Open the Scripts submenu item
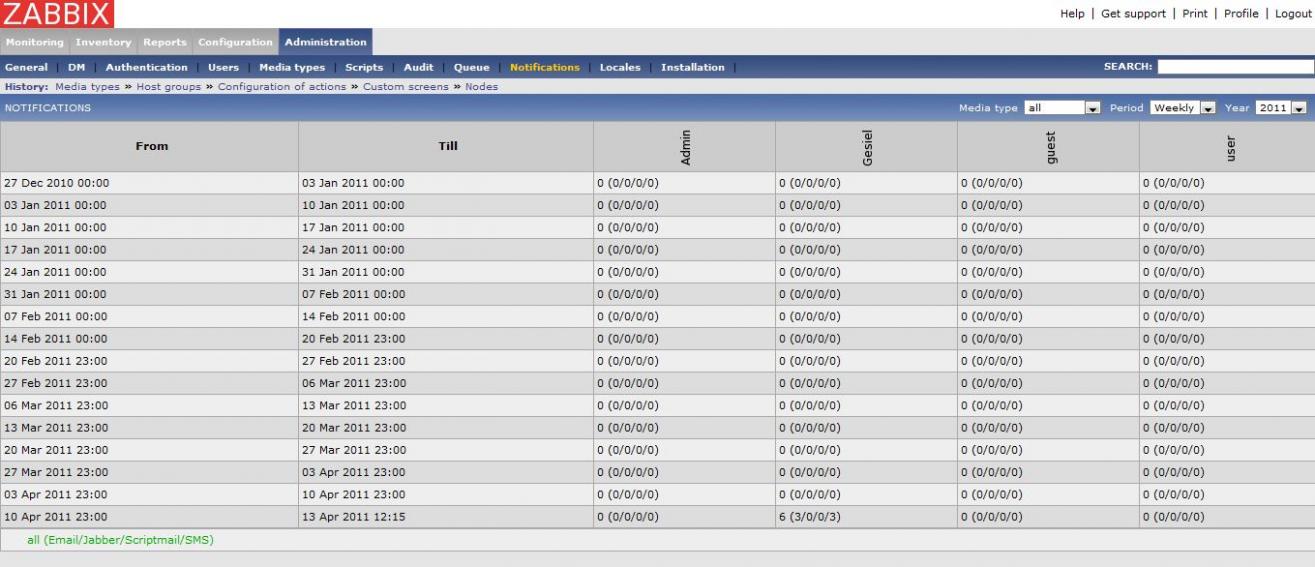The height and width of the screenshot is (567, 1315). tap(364, 67)
